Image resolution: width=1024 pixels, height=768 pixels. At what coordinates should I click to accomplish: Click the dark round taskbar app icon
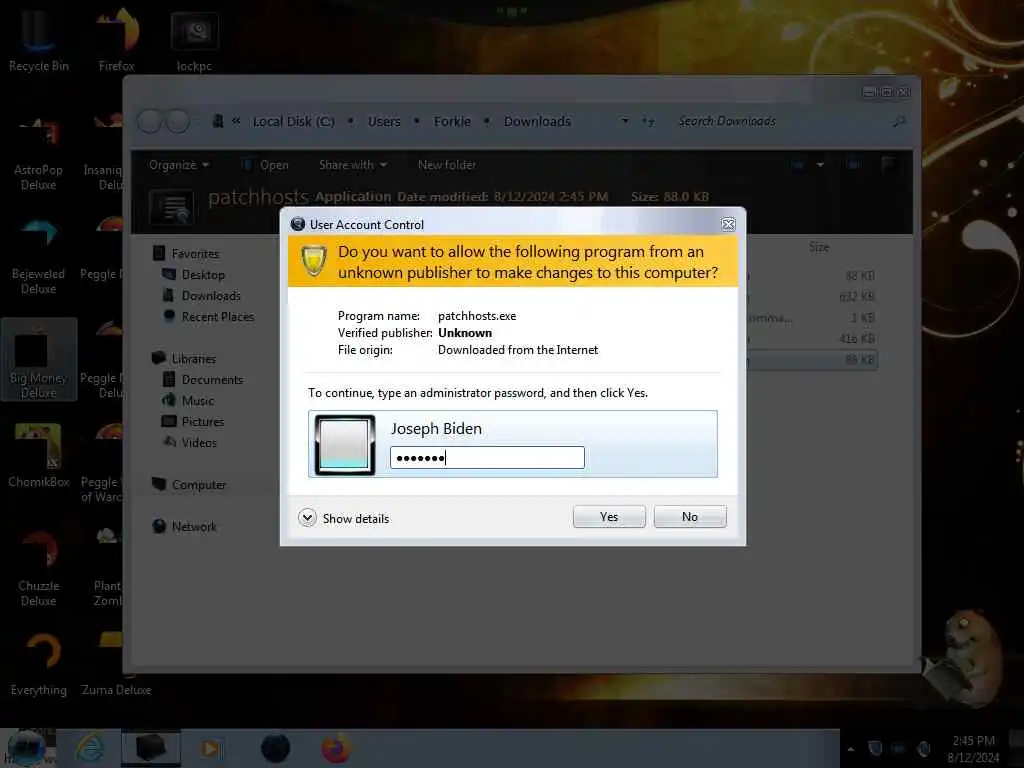point(275,748)
